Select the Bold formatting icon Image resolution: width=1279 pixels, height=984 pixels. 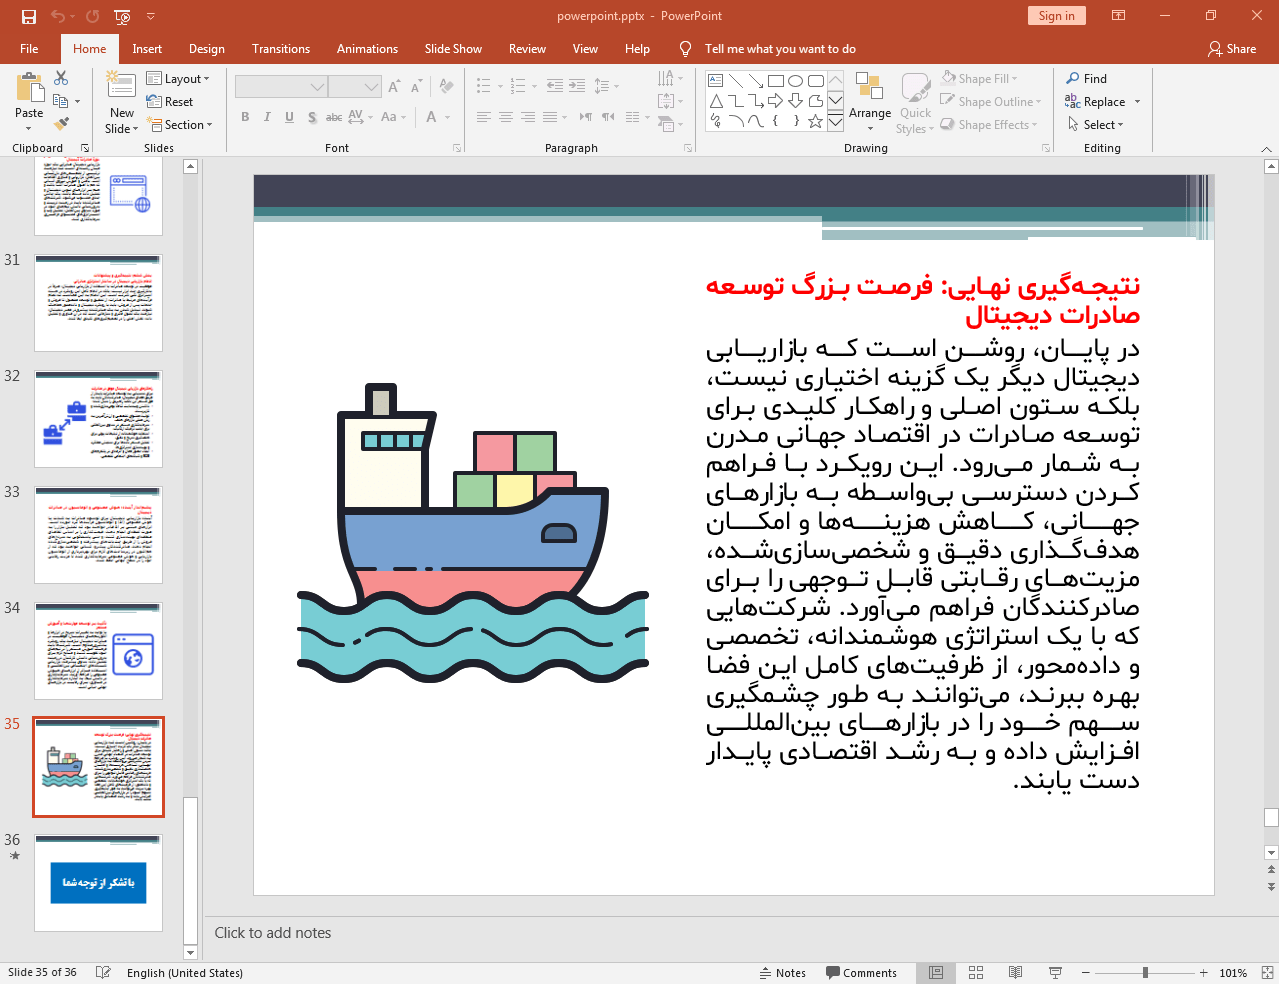pos(244,117)
